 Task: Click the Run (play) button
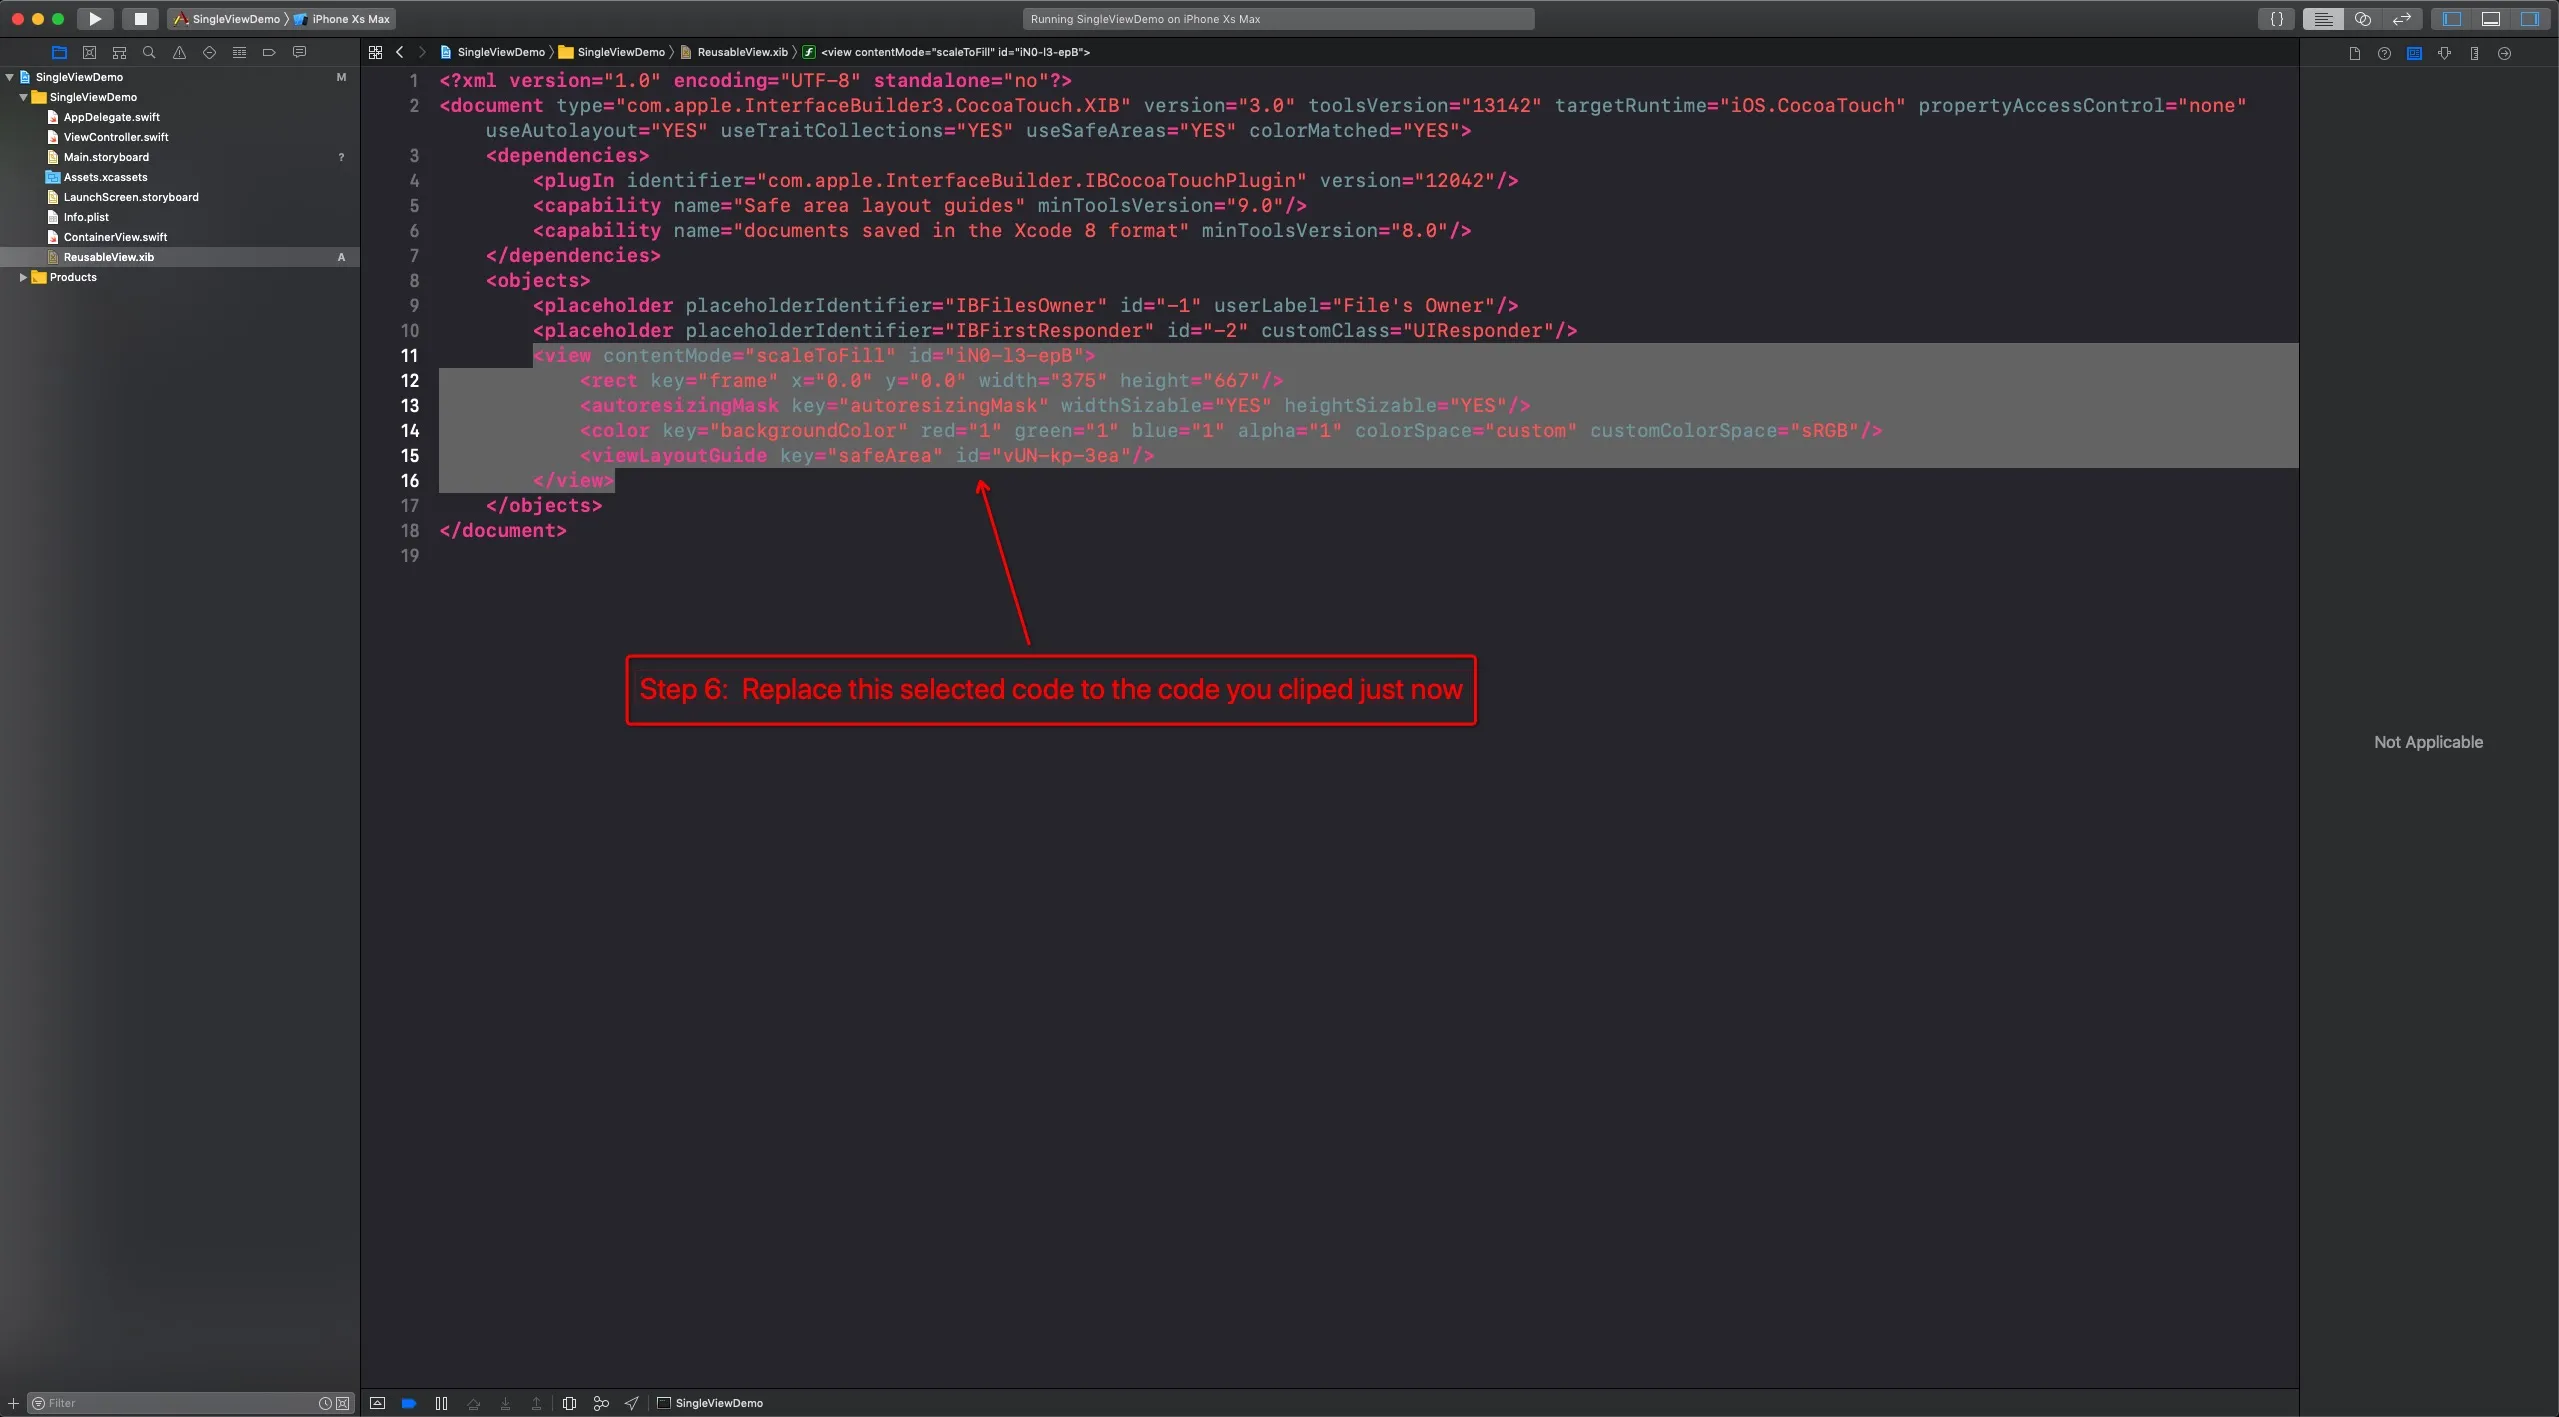tap(95, 18)
